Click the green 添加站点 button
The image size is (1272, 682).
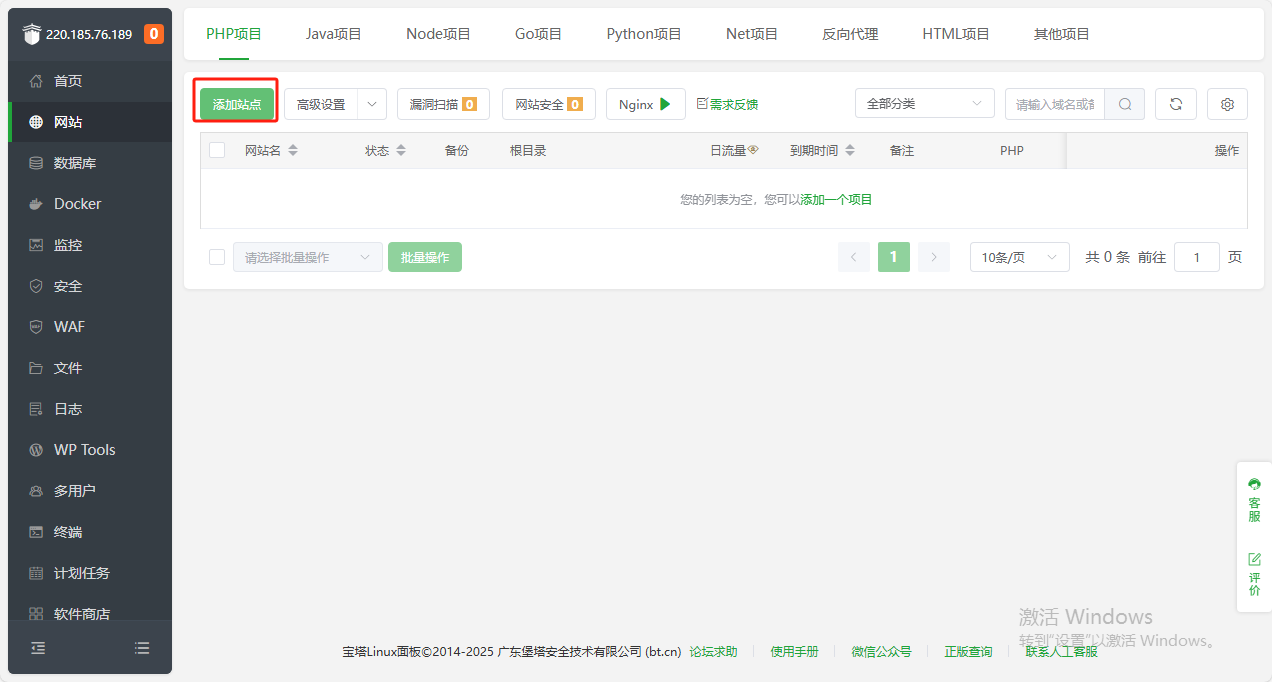coord(236,104)
